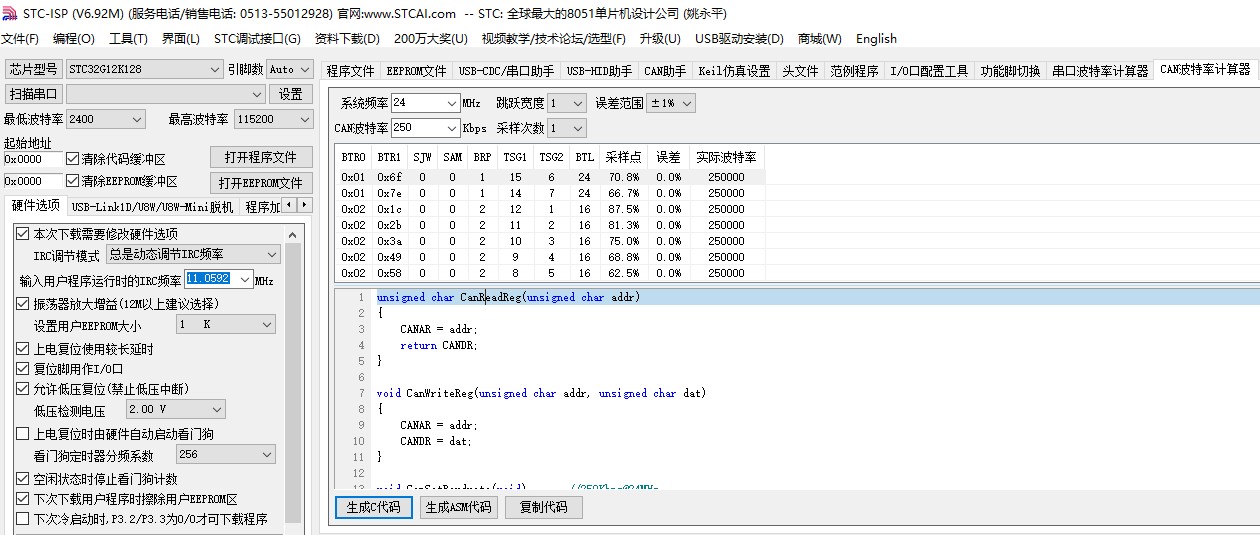
Task: Click the 生成C代码 button
Action: click(x=373, y=507)
